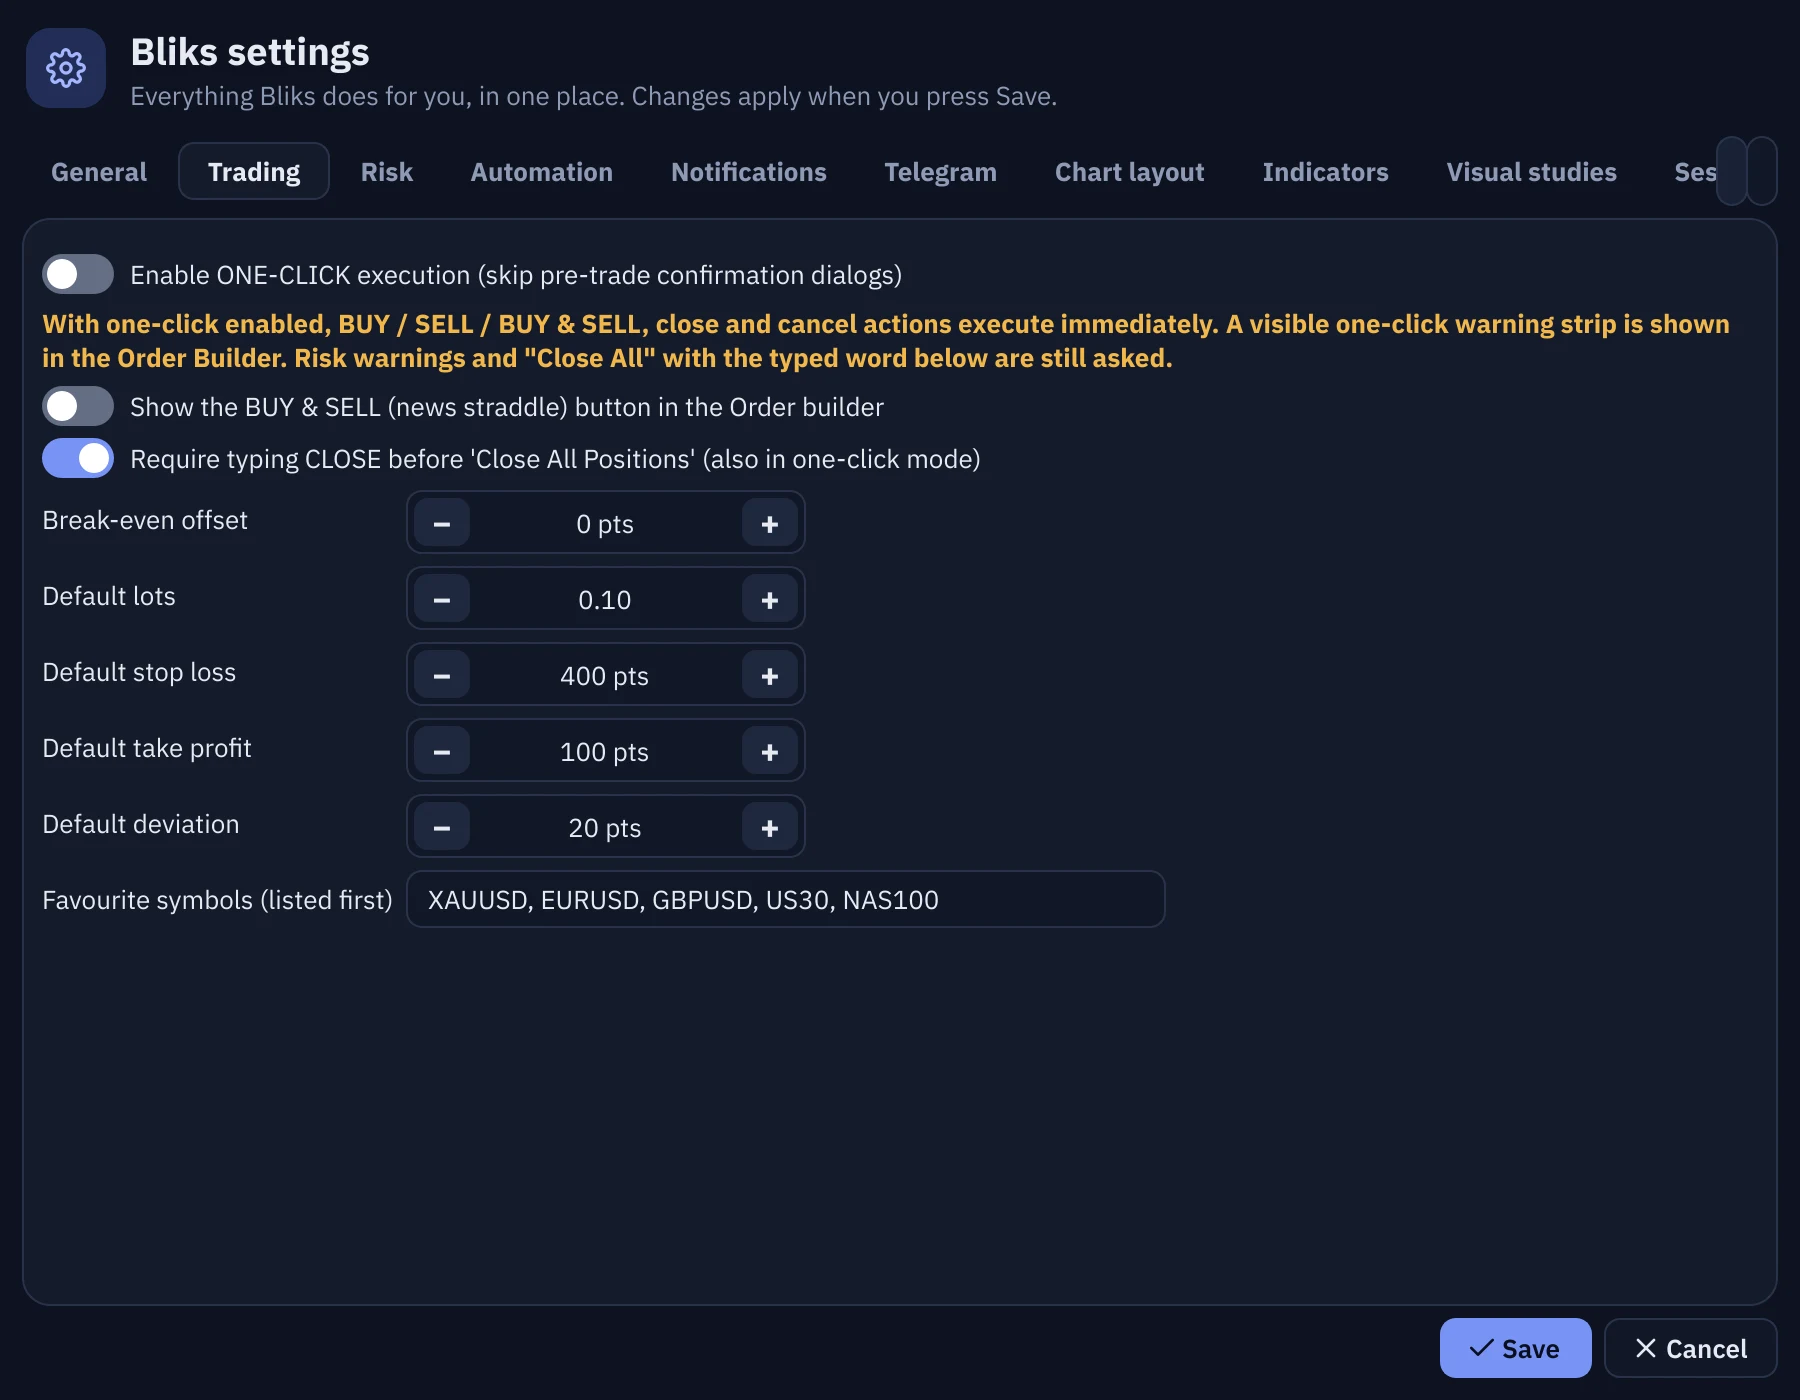Save the settings changes
This screenshot has width=1800, height=1400.
(x=1516, y=1348)
